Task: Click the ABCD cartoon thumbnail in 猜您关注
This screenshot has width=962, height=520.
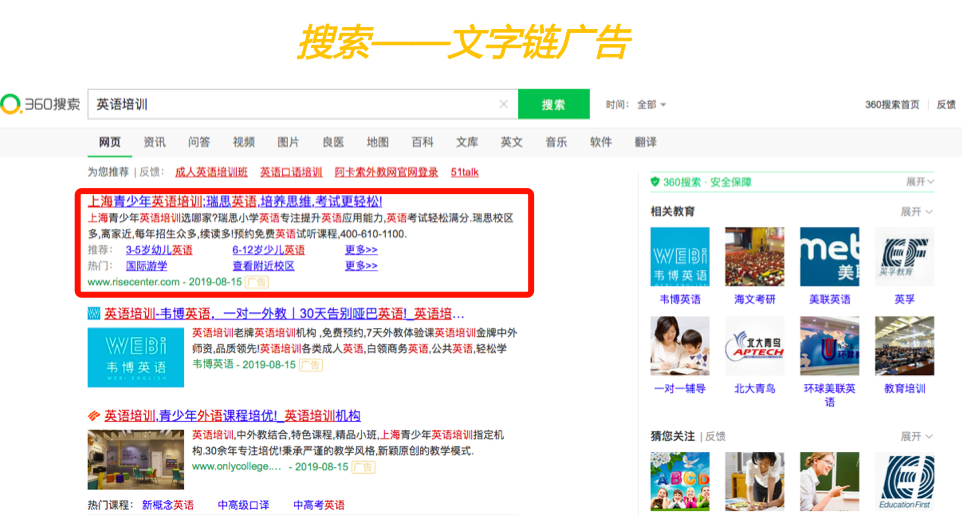Action: coord(680,481)
